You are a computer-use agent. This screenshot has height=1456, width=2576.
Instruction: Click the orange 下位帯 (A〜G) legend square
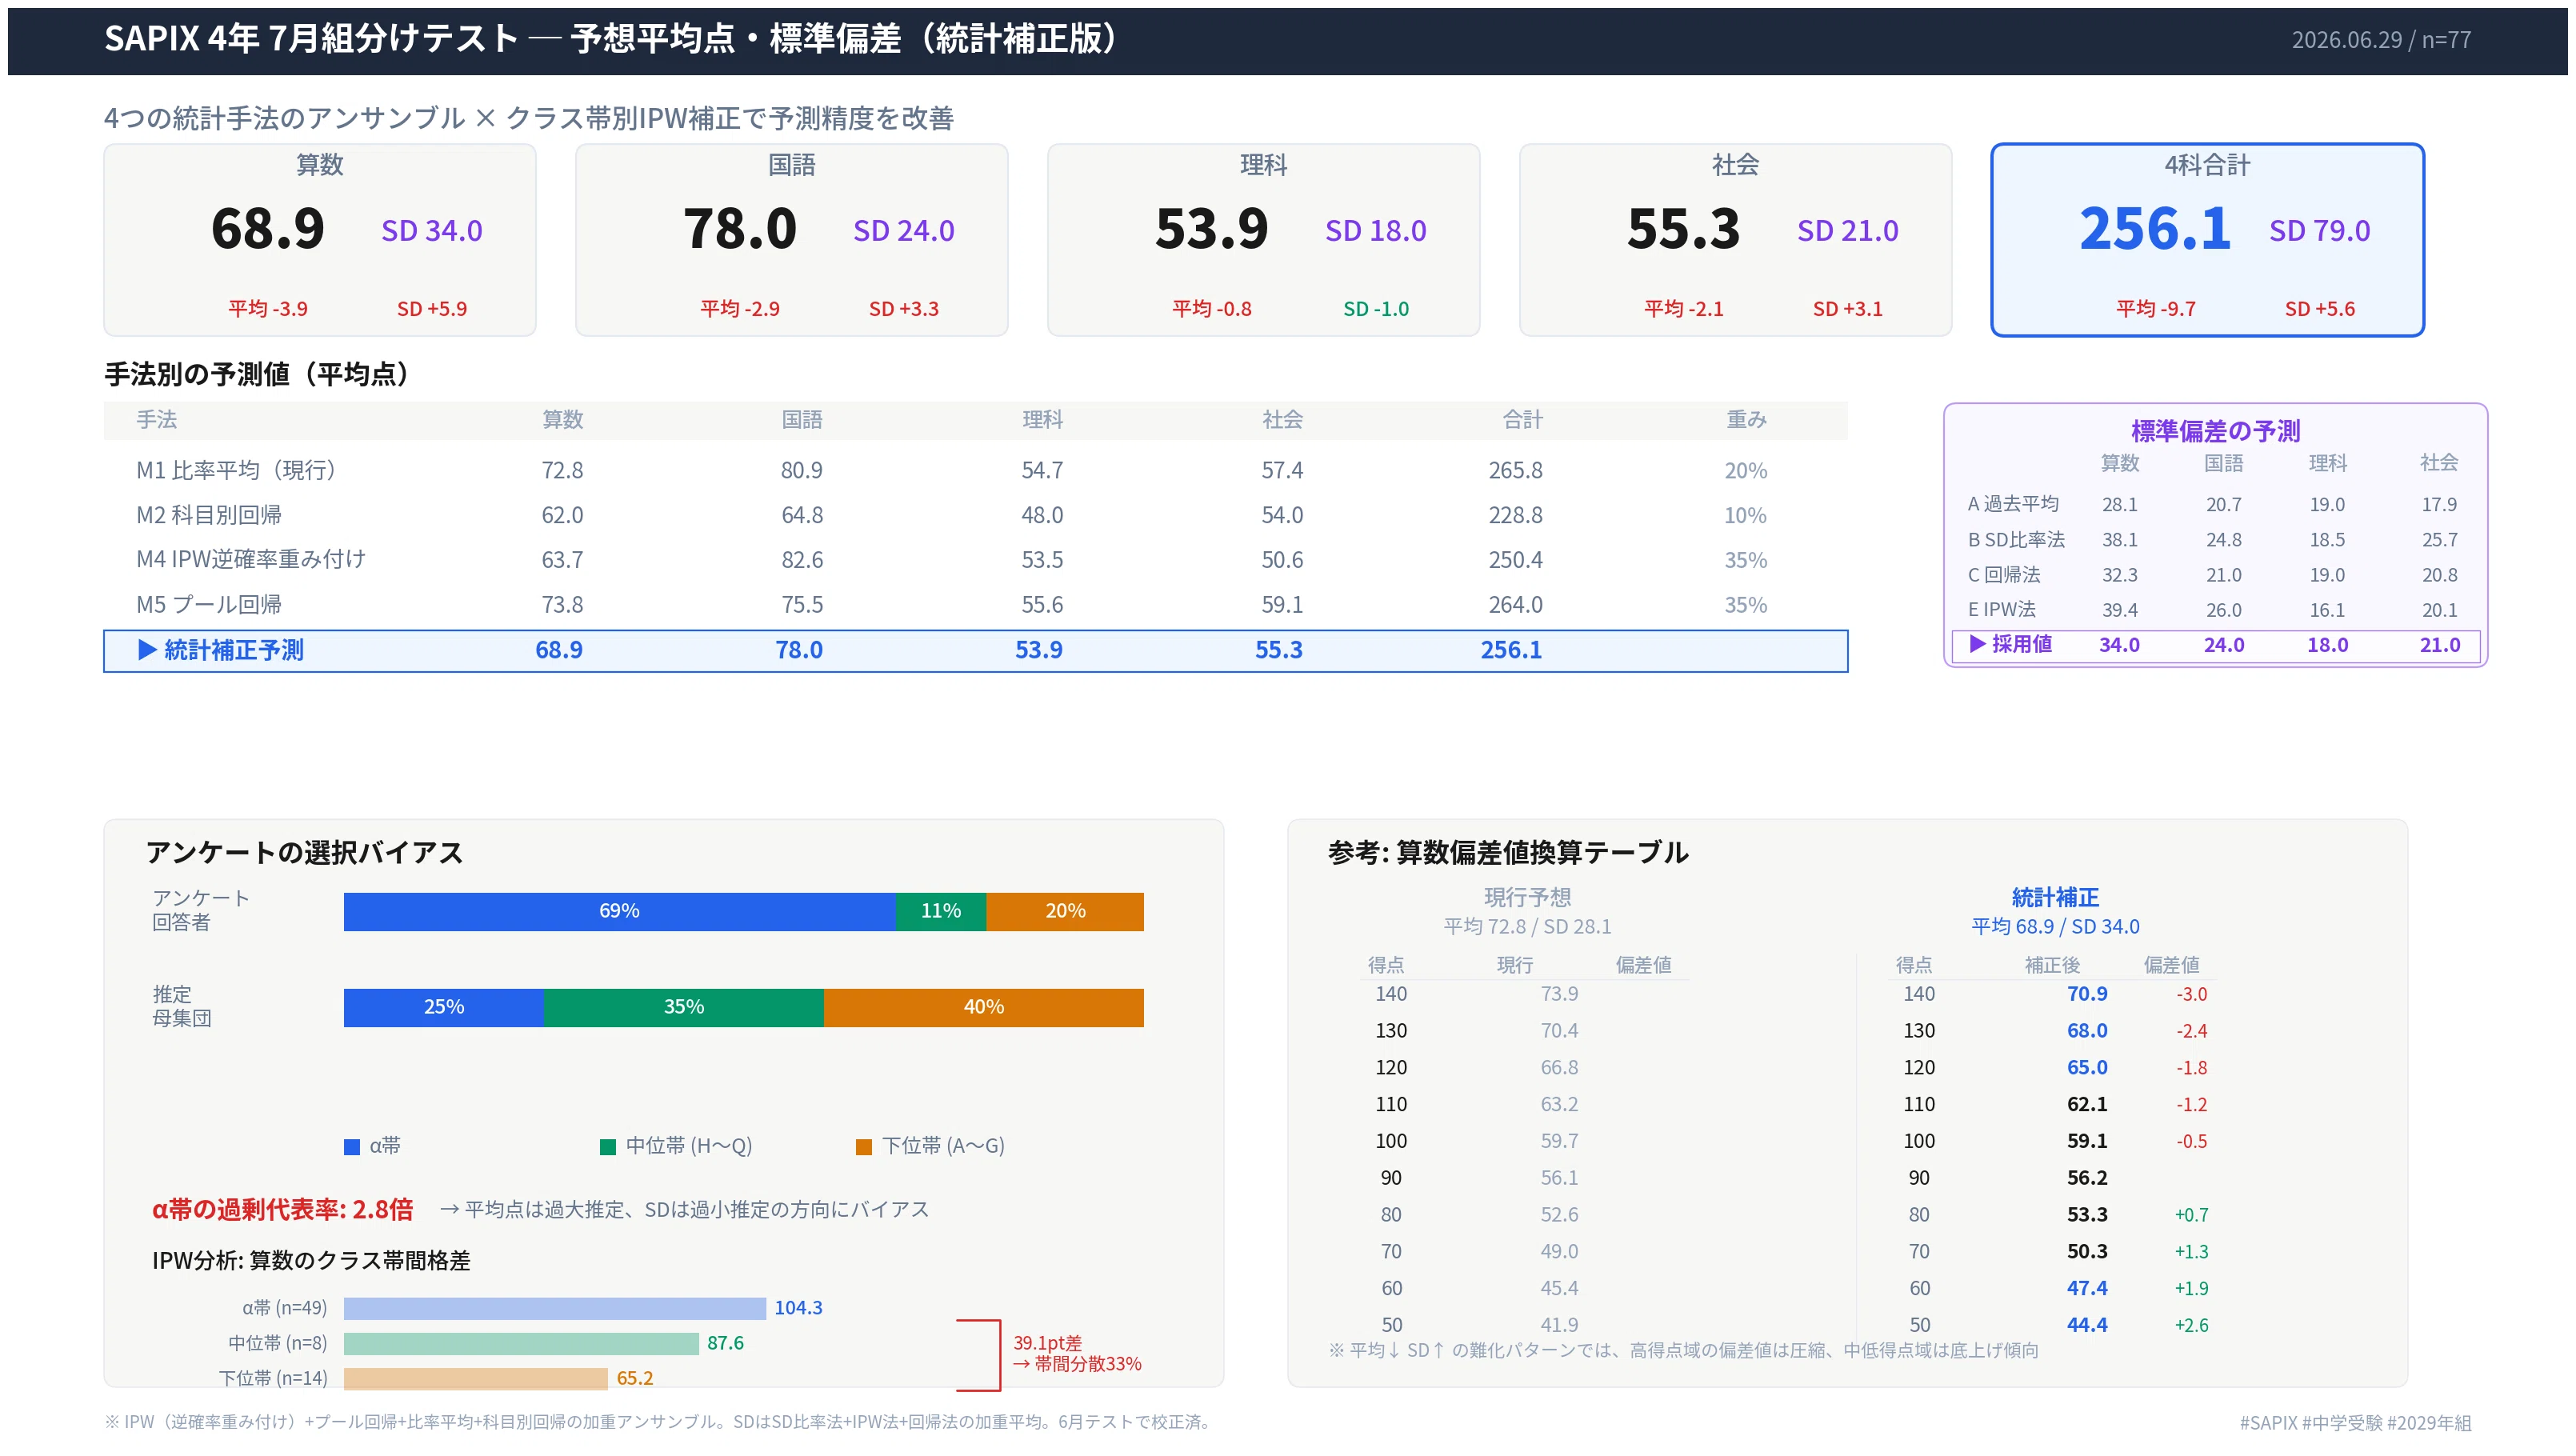tap(864, 1146)
